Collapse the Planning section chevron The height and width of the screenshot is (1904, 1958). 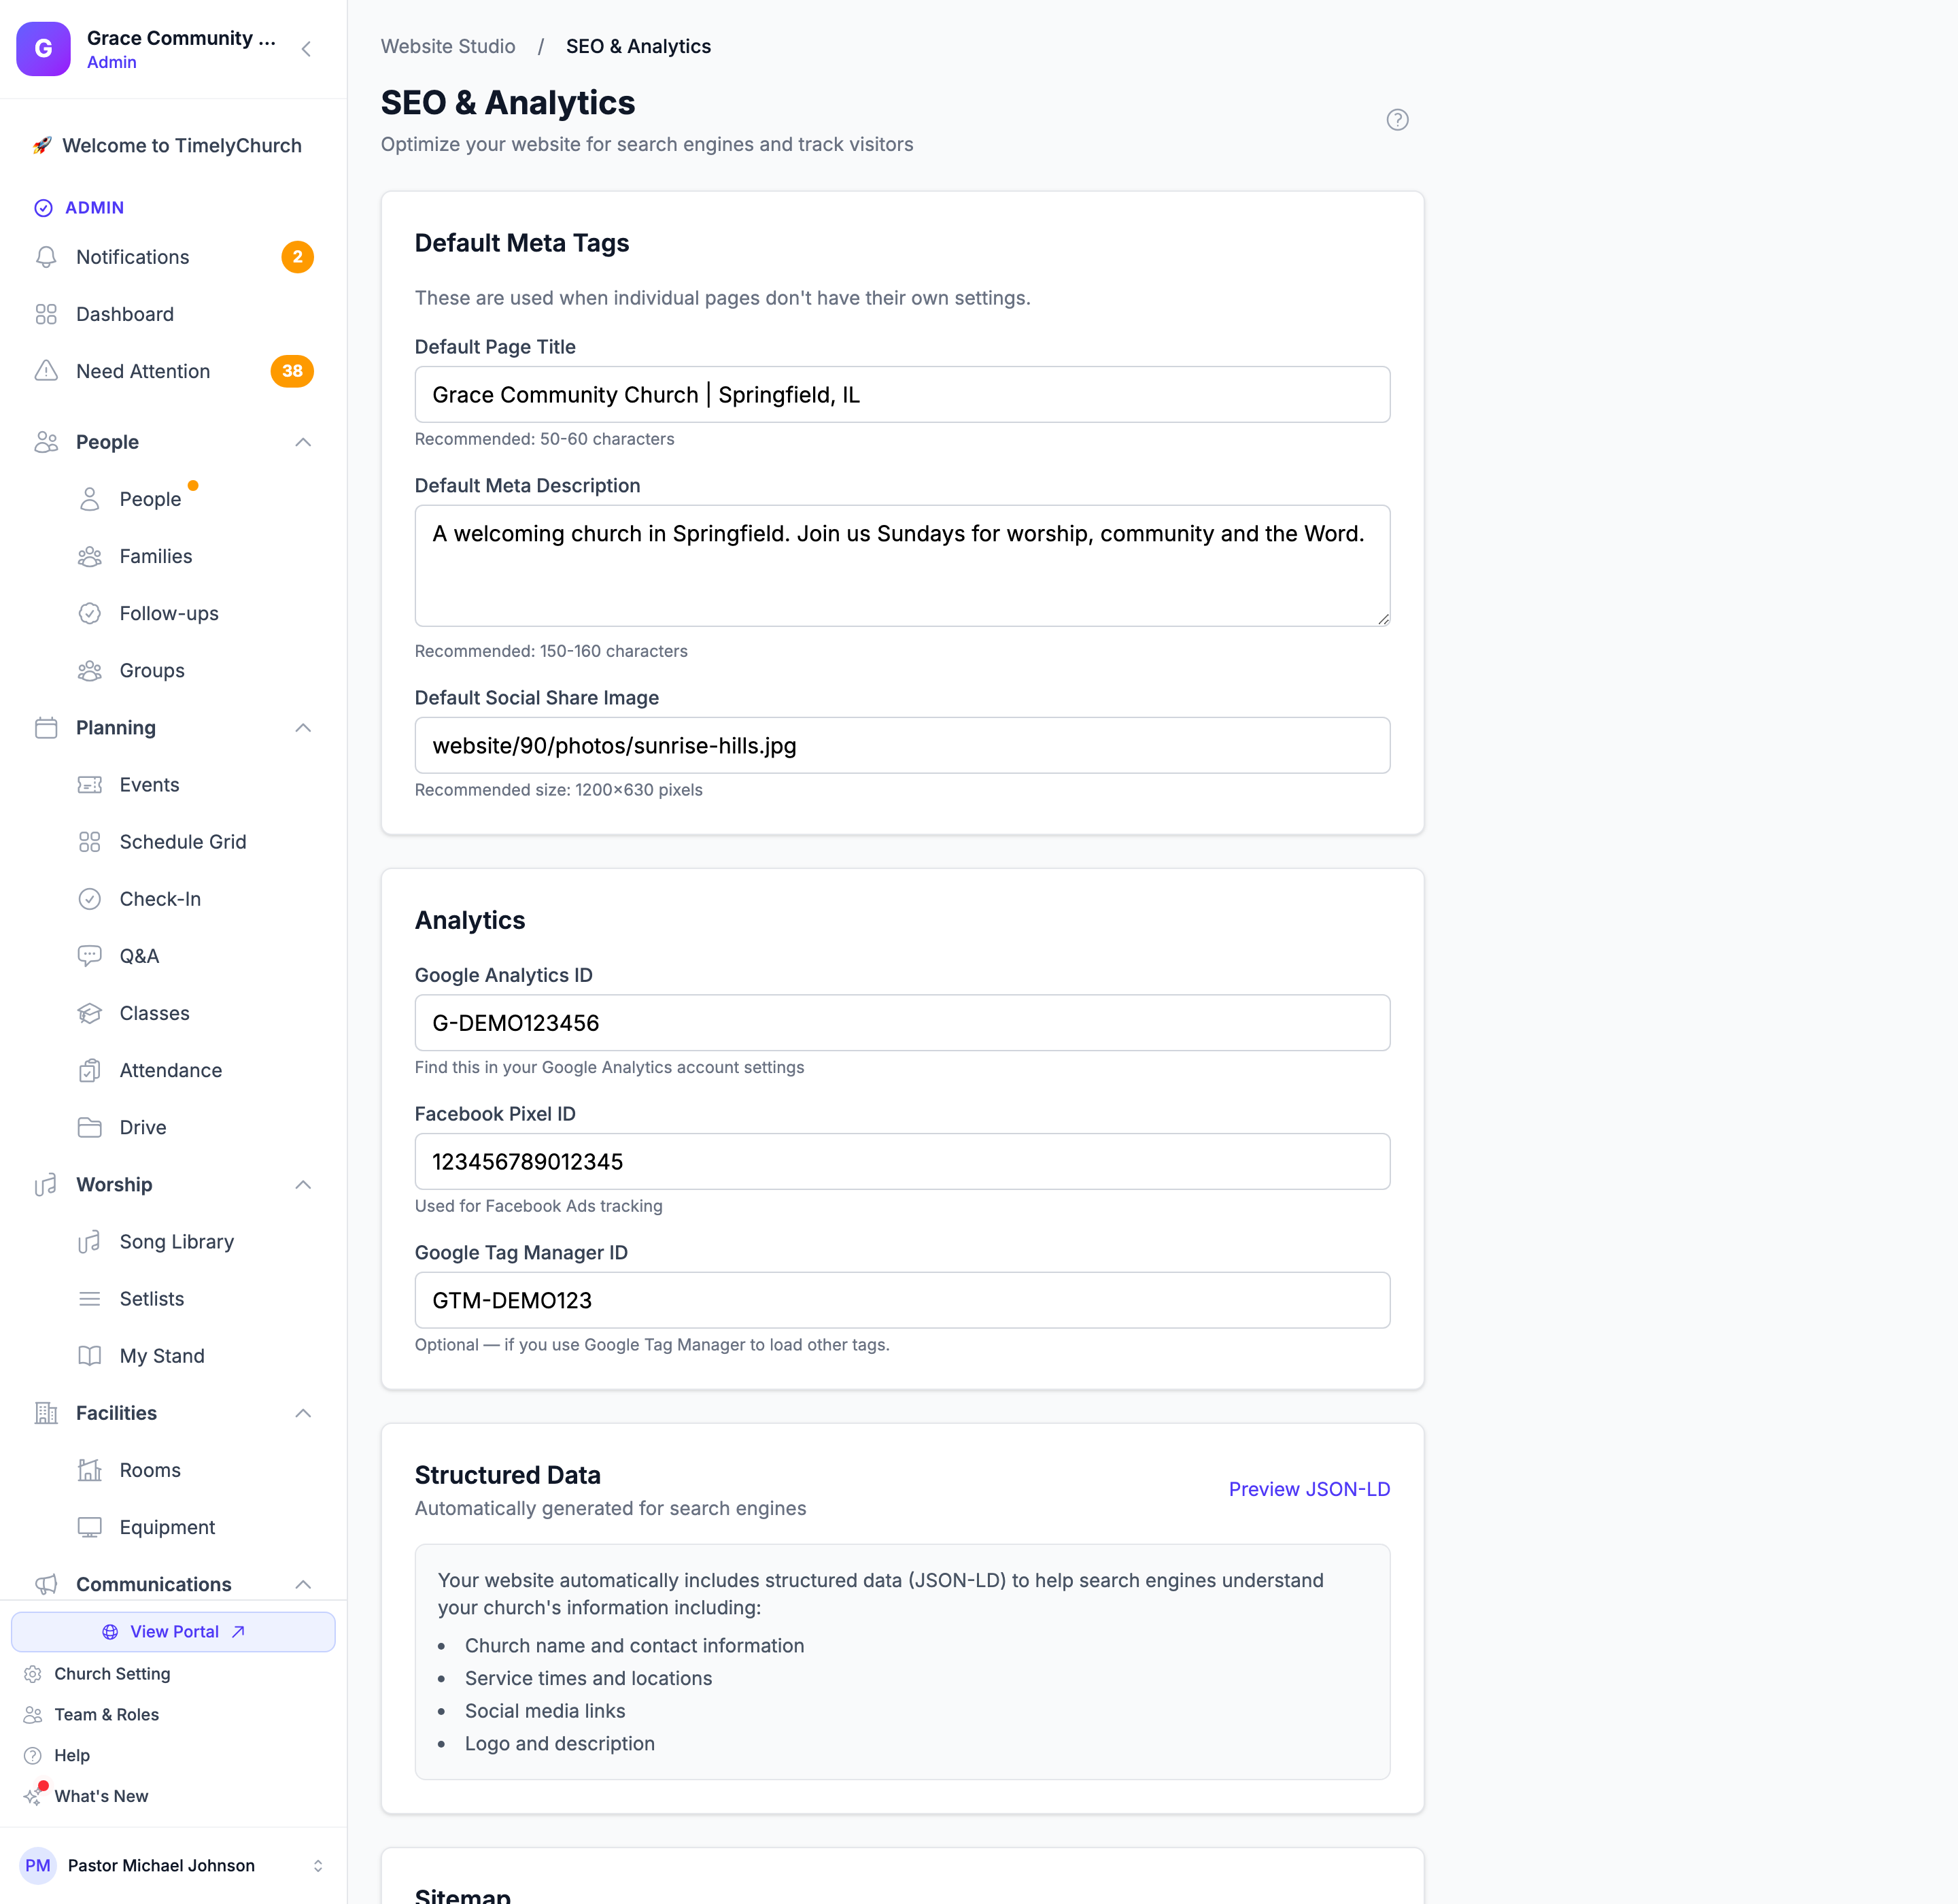coord(303,728)
